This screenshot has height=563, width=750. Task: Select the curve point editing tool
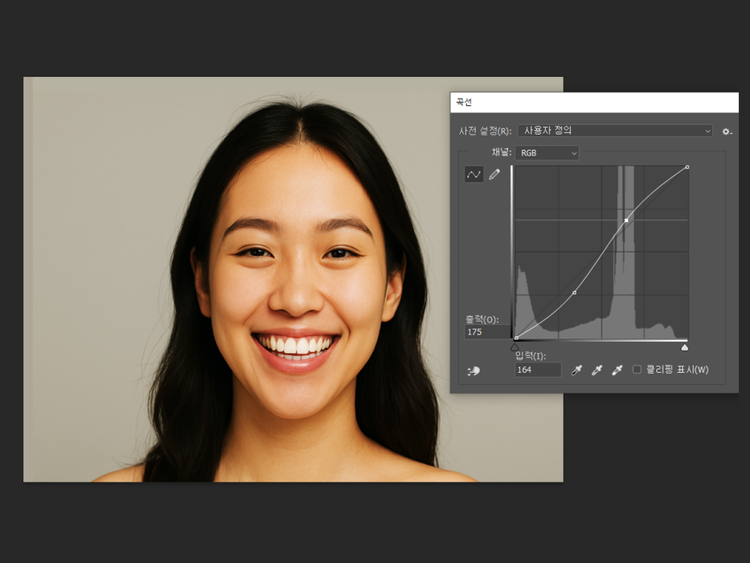point(474,175)
